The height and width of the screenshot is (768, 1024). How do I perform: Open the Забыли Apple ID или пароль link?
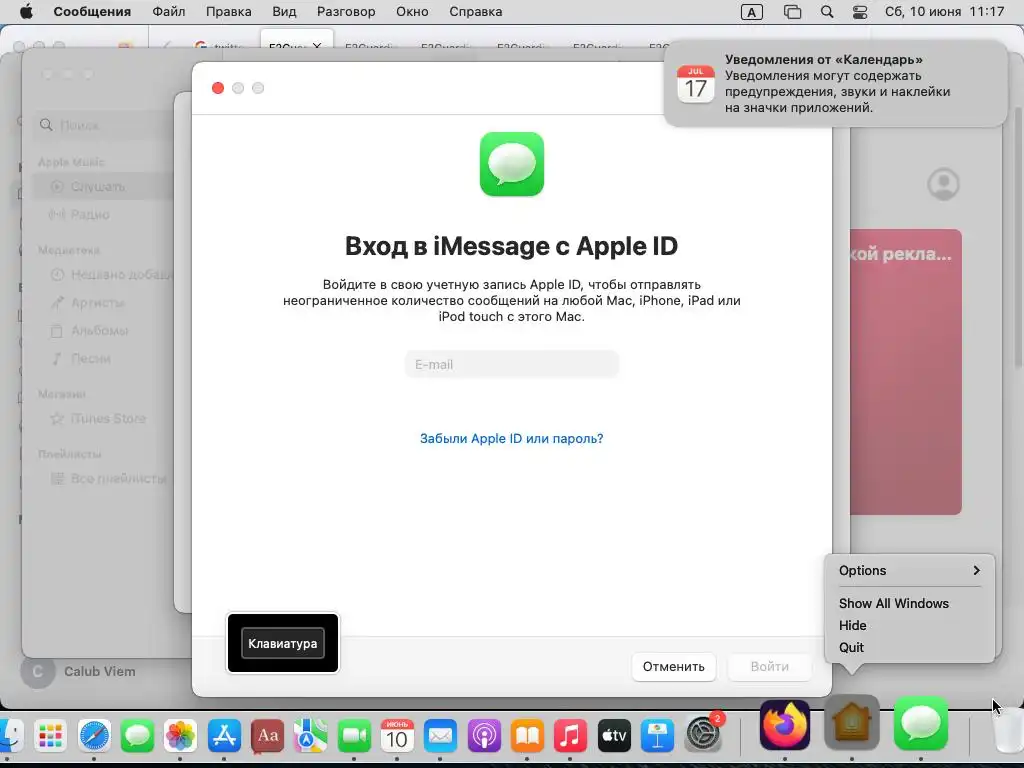[x=511, y=438]
